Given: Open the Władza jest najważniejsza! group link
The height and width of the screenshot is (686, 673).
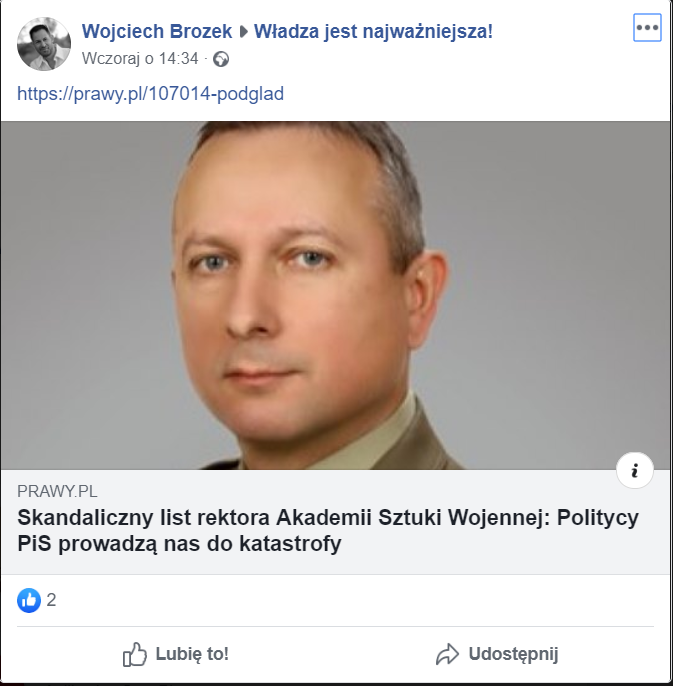Looking at the screenshot, I should point(373,31).
